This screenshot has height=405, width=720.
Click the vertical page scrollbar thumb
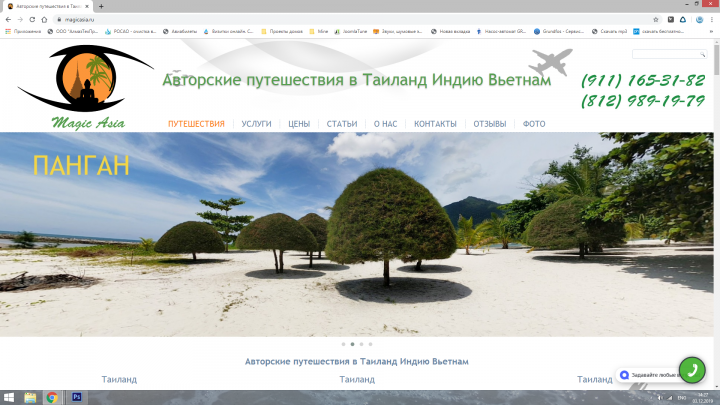tap(716, 60)
